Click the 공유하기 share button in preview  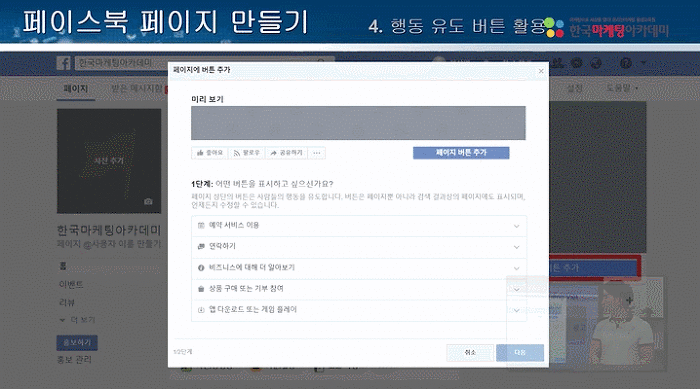[286, 153]
